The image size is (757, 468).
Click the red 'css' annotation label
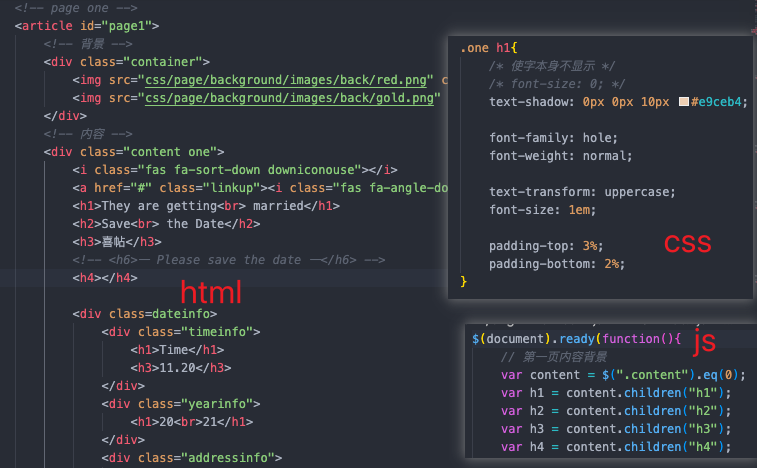(x=688, y=243)
